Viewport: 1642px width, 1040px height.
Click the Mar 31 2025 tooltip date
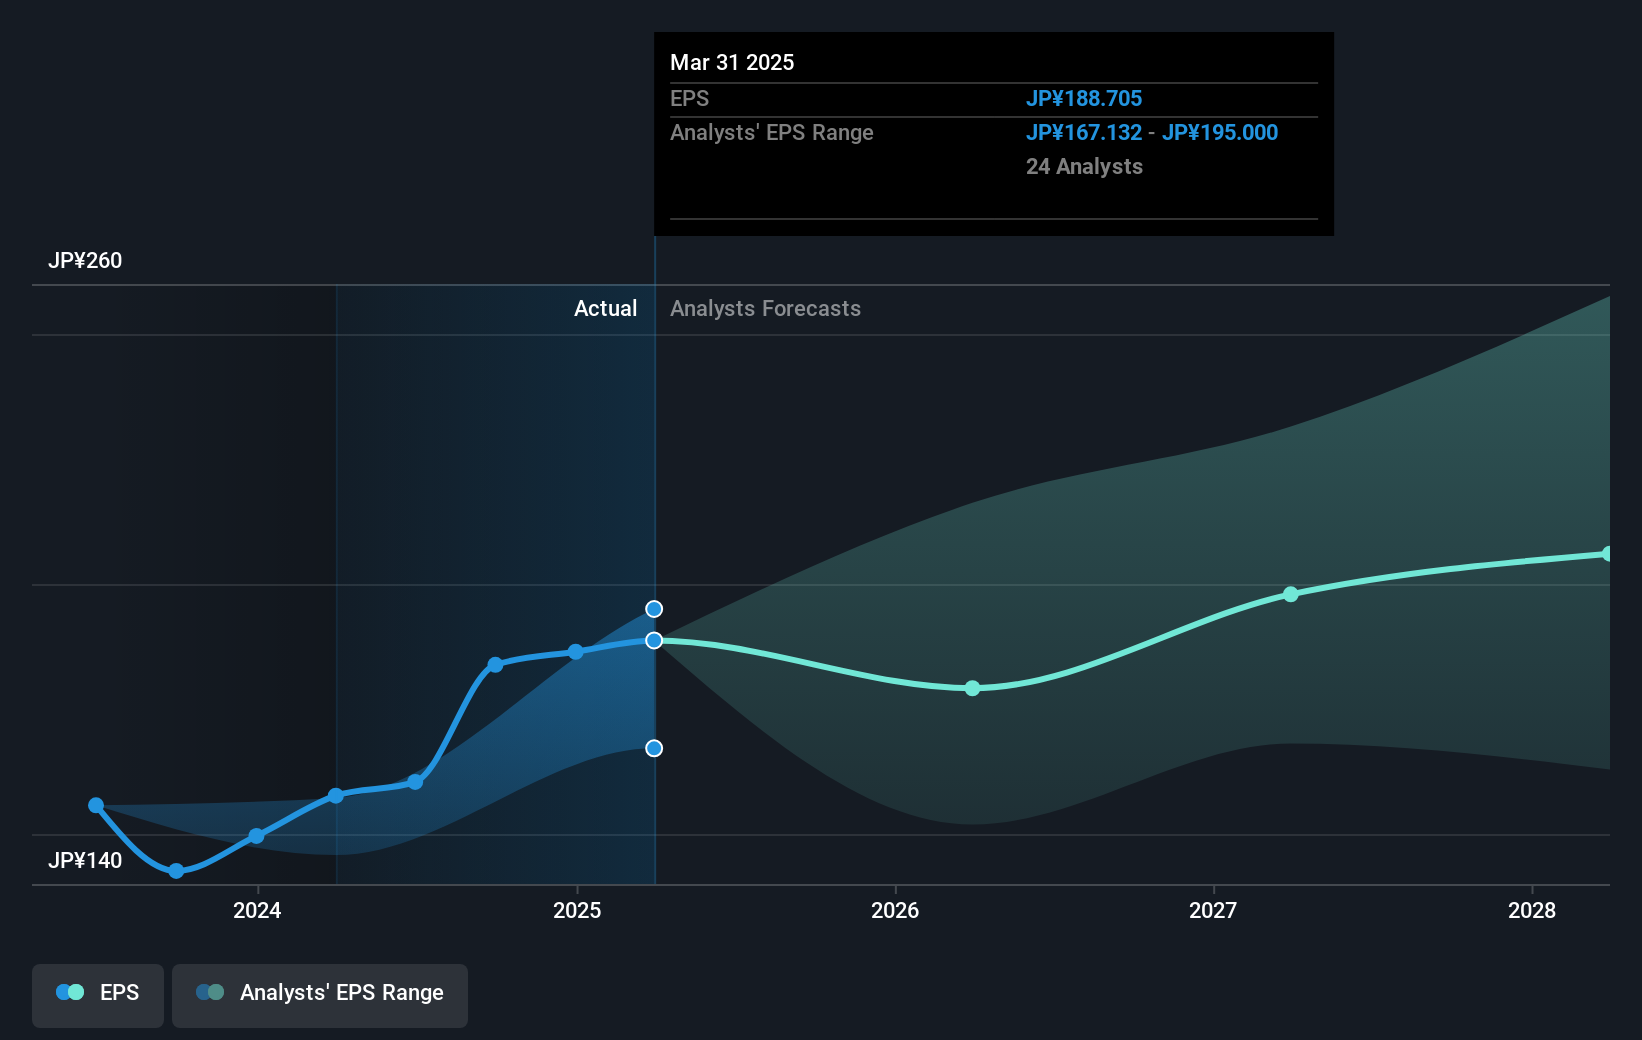point(732,63)
